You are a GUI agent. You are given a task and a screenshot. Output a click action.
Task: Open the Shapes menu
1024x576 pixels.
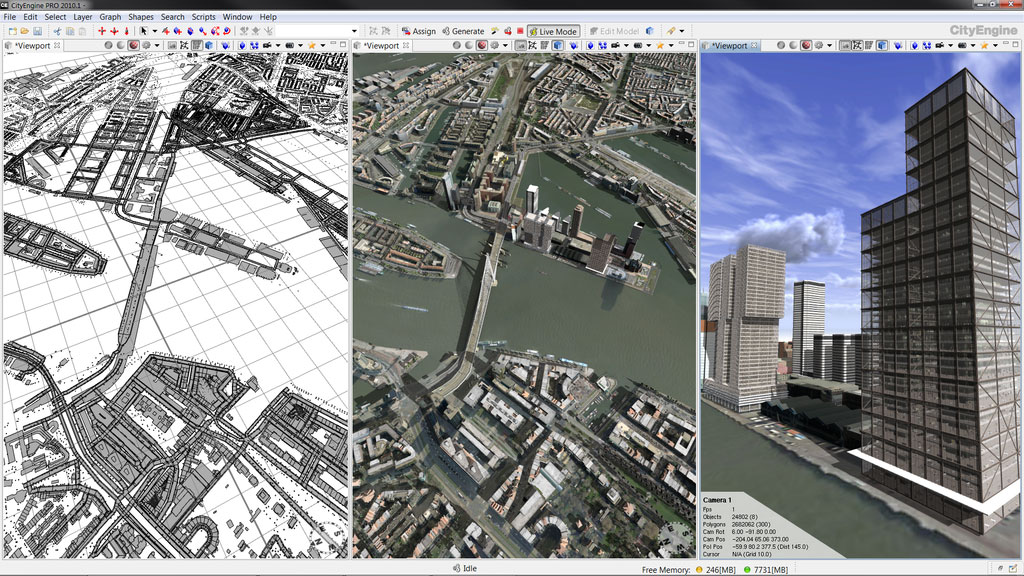(140, 17)
